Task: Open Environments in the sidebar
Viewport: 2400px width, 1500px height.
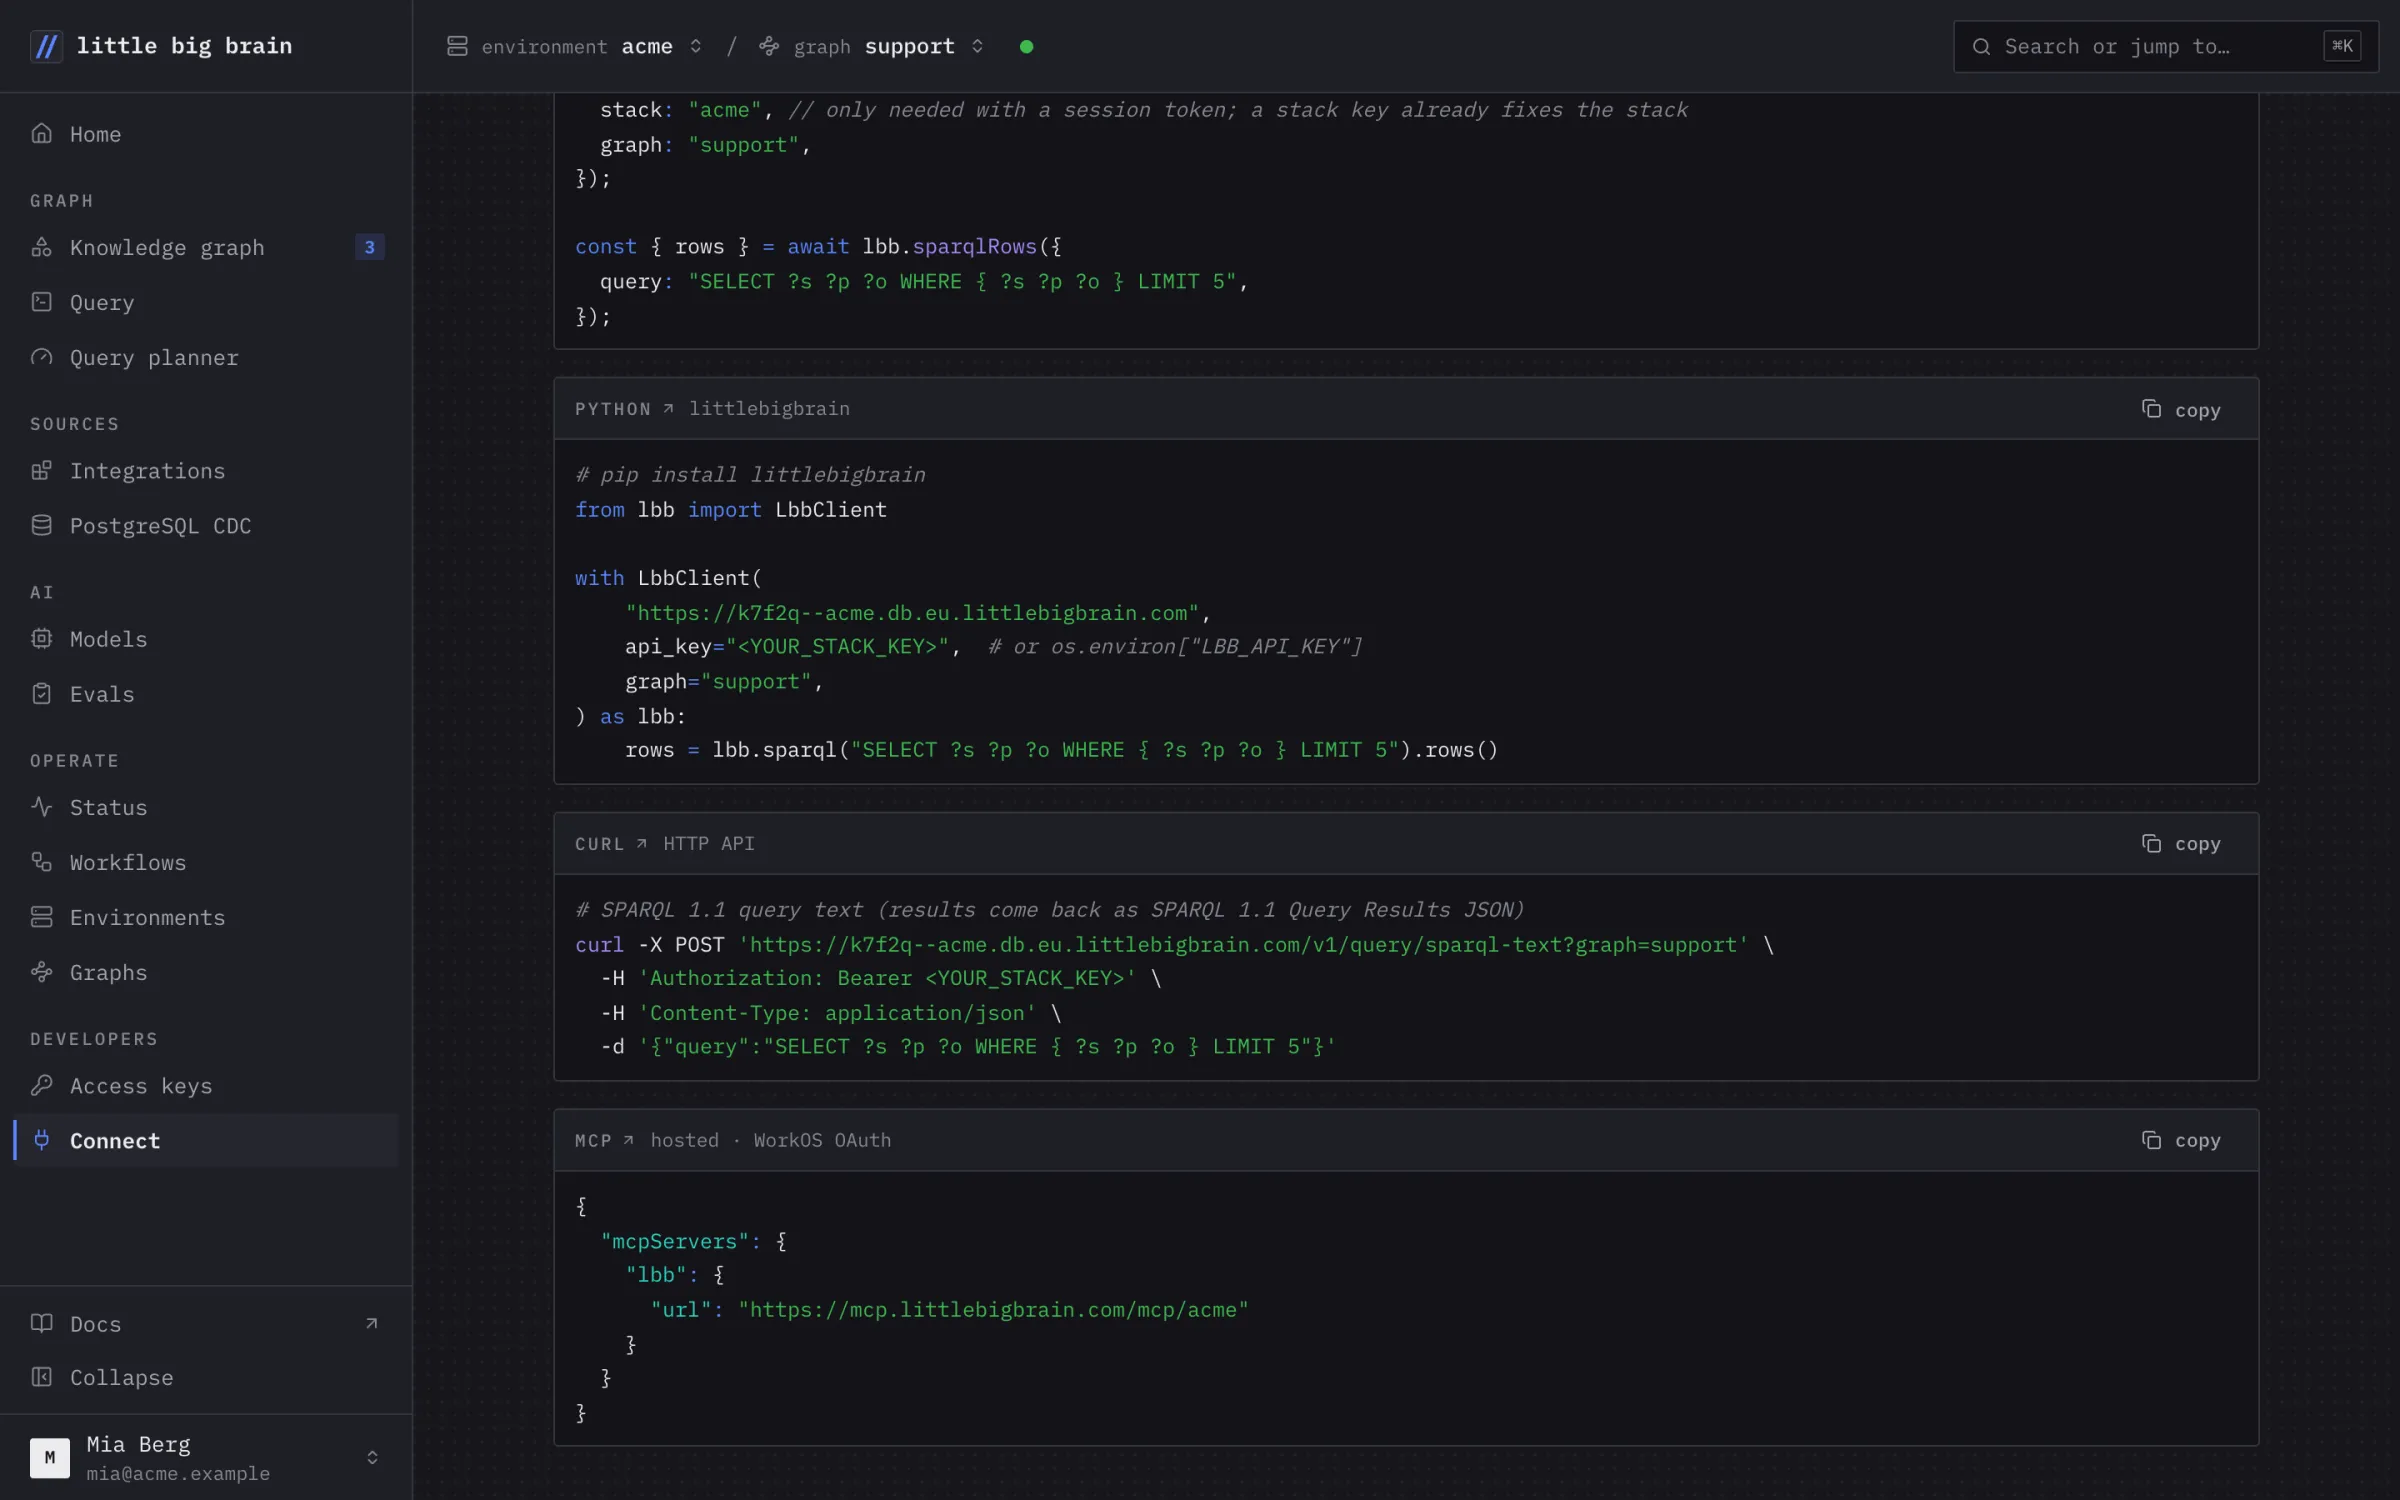Action: point(206,917)
